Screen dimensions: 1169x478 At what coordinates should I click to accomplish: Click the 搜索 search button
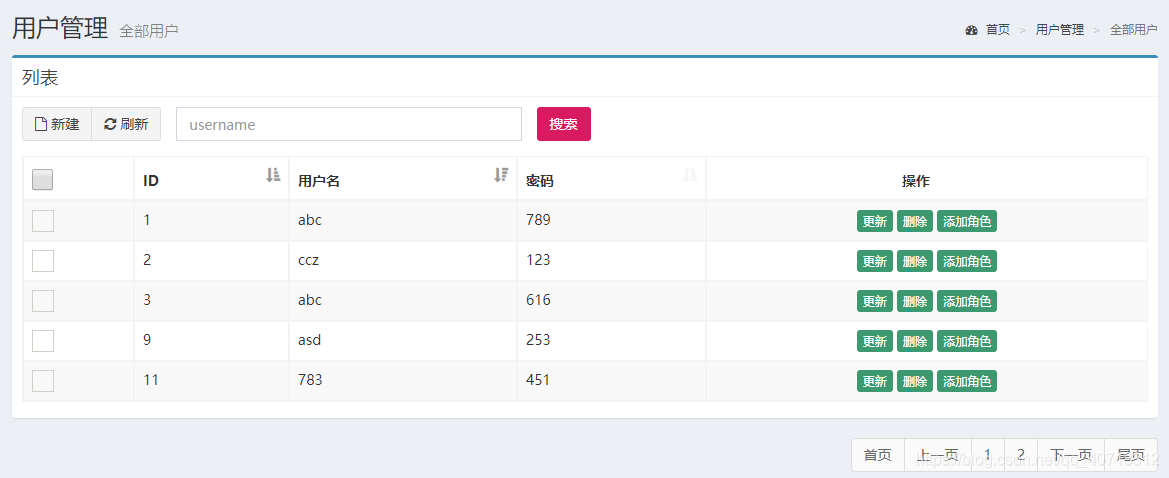(564, 124)
